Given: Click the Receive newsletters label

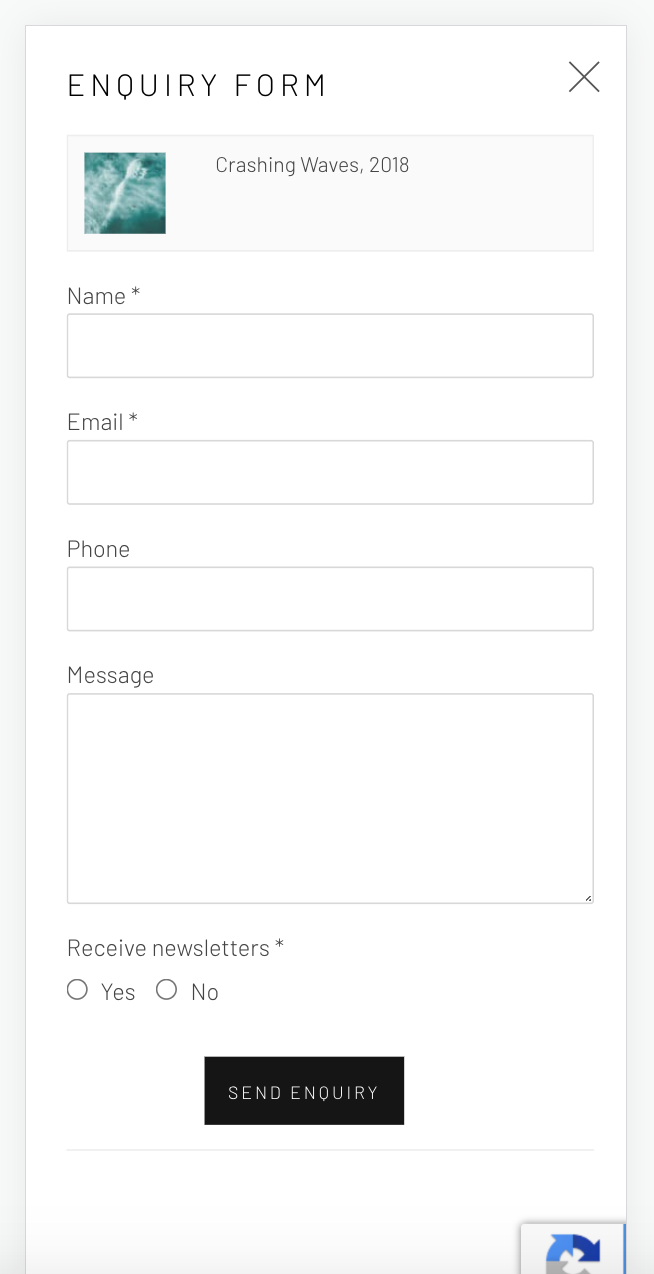Looking at the screenshot, I should (175, 948).
